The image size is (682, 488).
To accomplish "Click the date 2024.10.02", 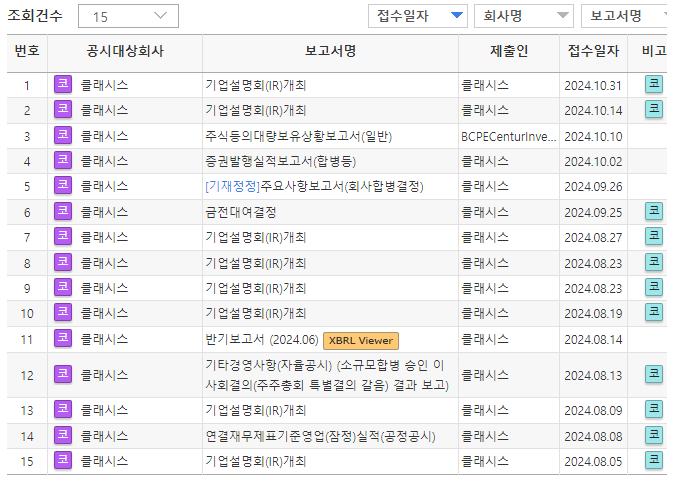I will click(593, 162).
